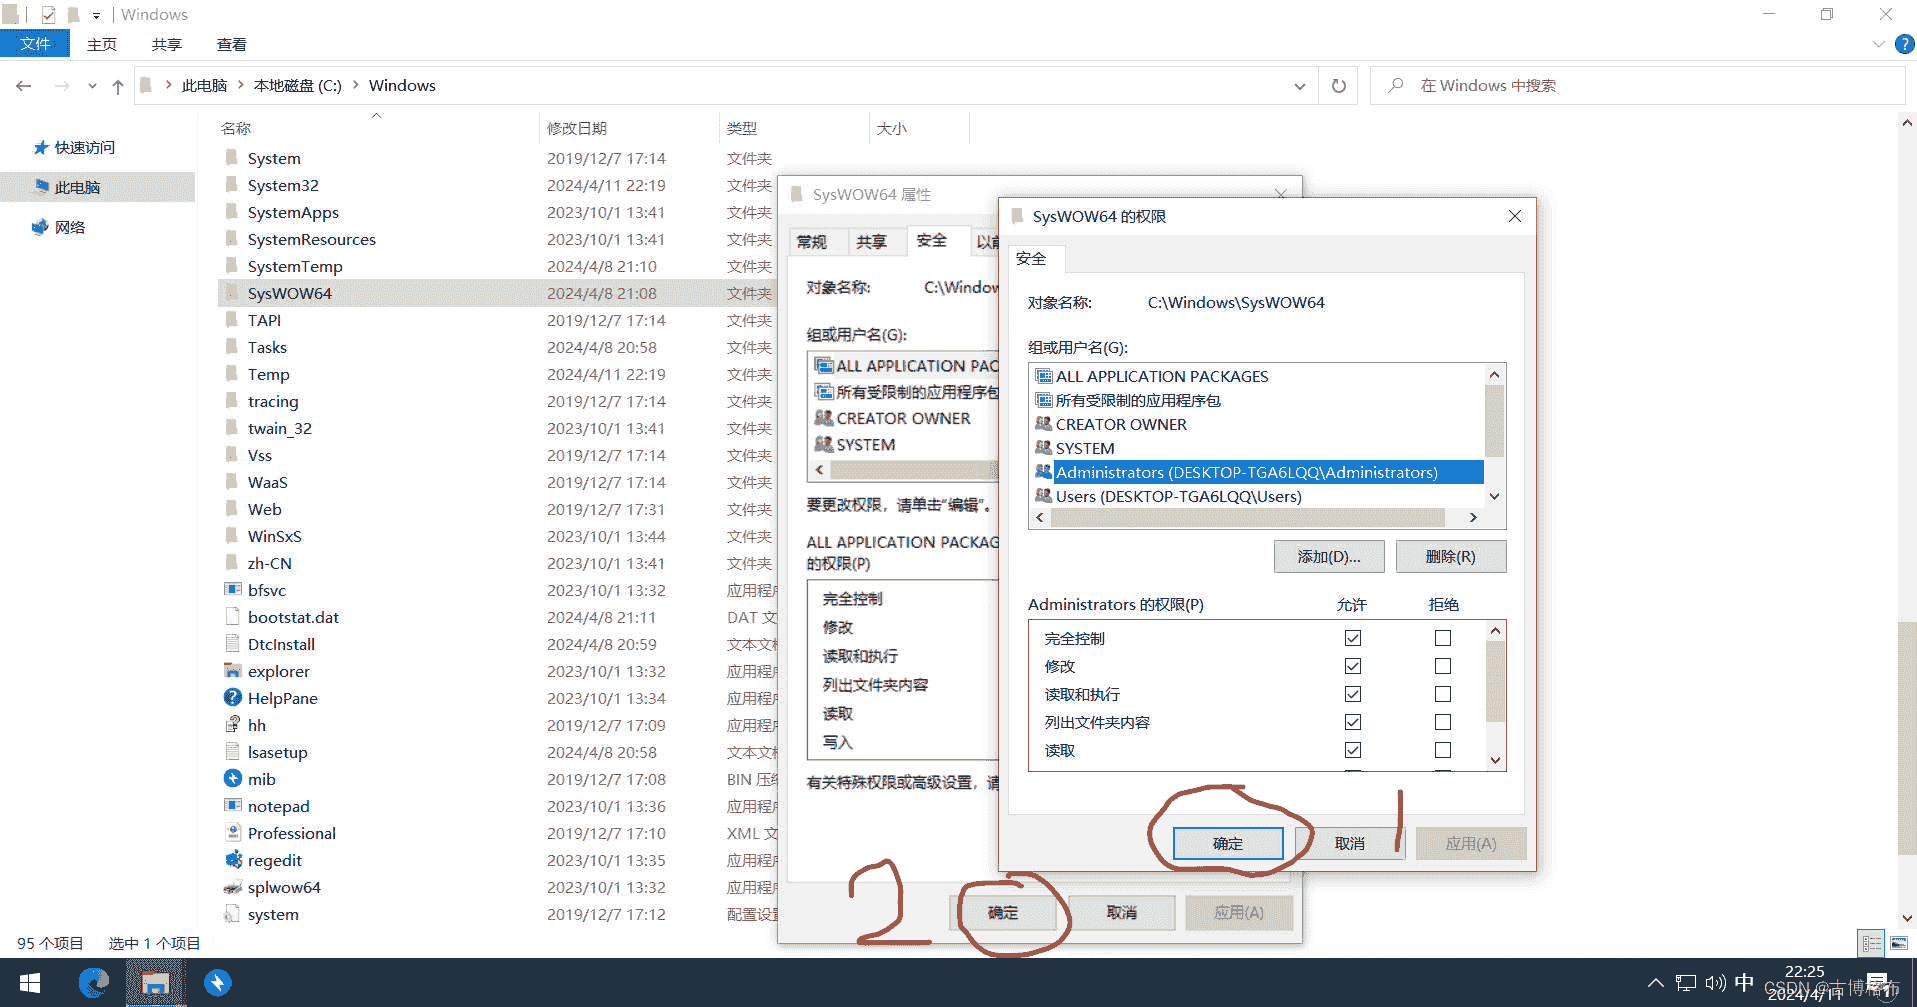This screenshot has height=1007, width=1917.
Task: Open the recent locations dropdown arrow
Action: 92,87
